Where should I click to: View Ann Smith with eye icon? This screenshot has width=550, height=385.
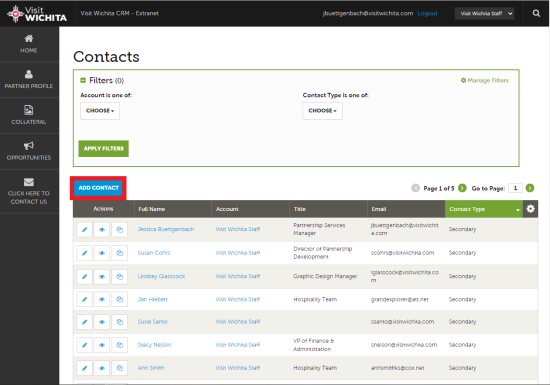coord(102,368)
